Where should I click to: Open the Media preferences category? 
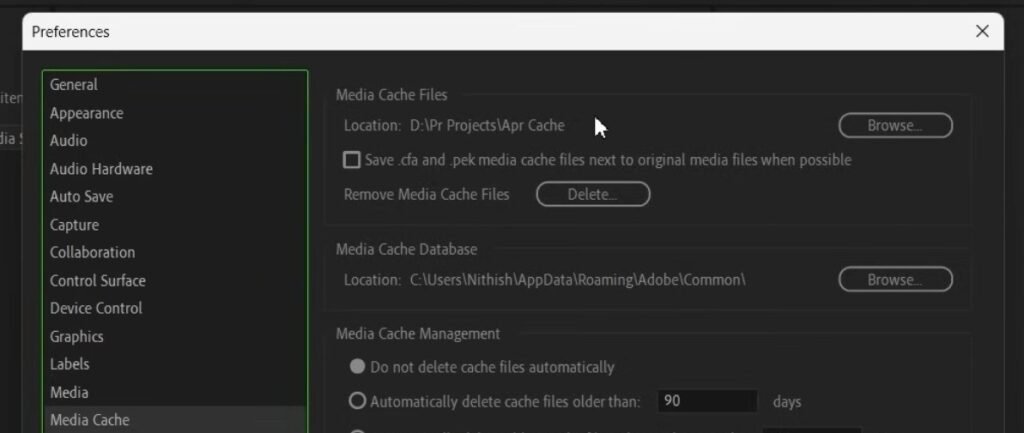(69, 392)
